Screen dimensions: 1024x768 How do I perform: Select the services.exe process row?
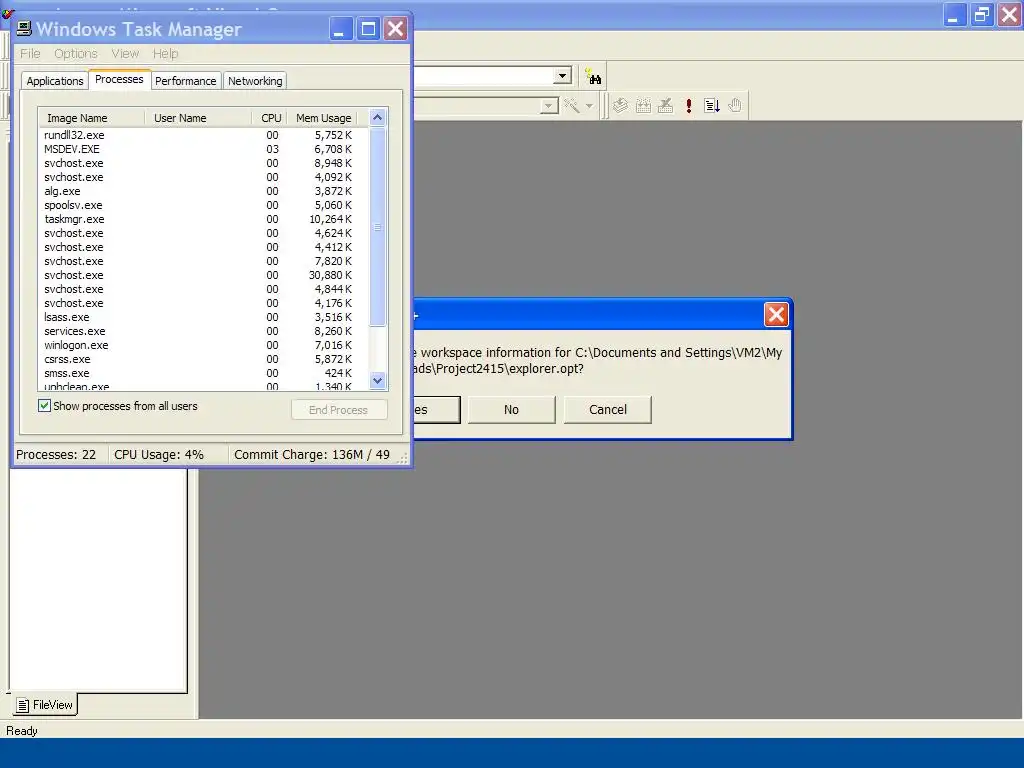[203, 331]
